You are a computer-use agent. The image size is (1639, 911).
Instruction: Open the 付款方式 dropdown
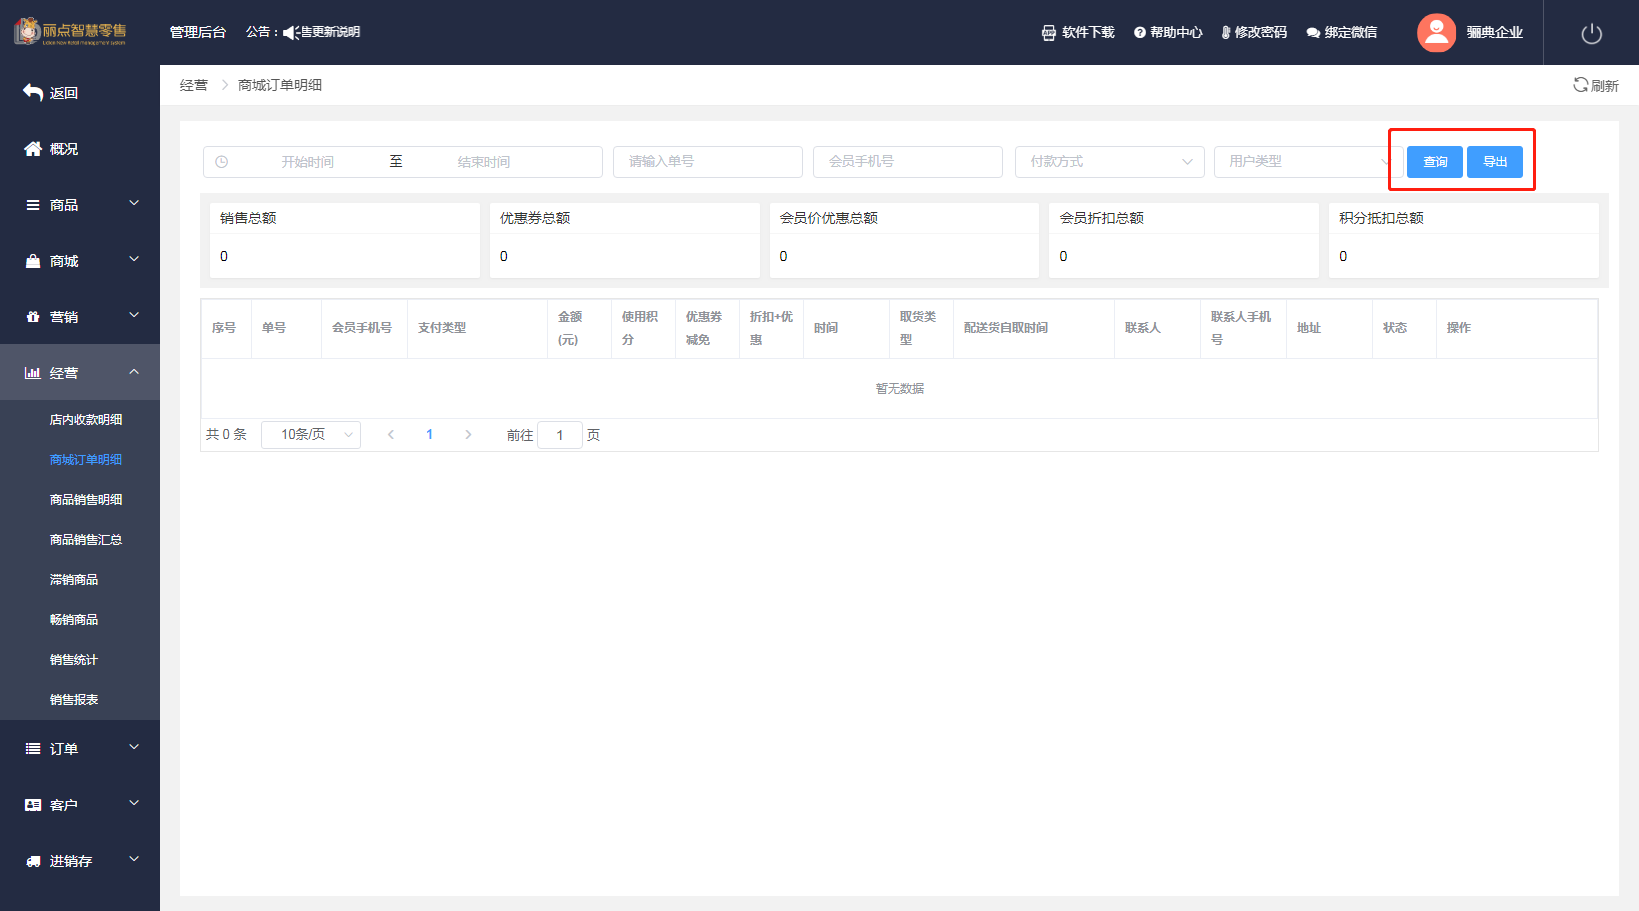(1109, 161)
